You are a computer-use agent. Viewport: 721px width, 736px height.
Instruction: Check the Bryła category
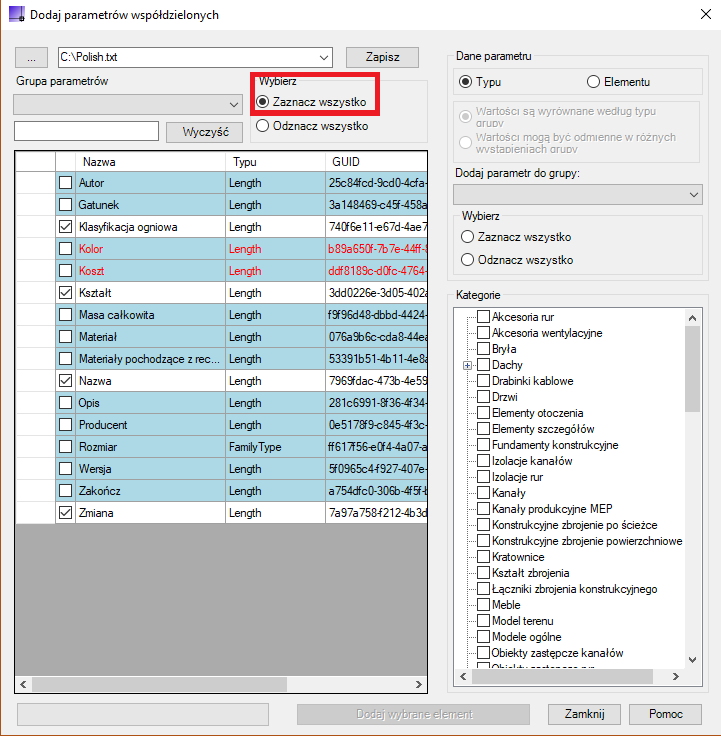tap(483, 348)
